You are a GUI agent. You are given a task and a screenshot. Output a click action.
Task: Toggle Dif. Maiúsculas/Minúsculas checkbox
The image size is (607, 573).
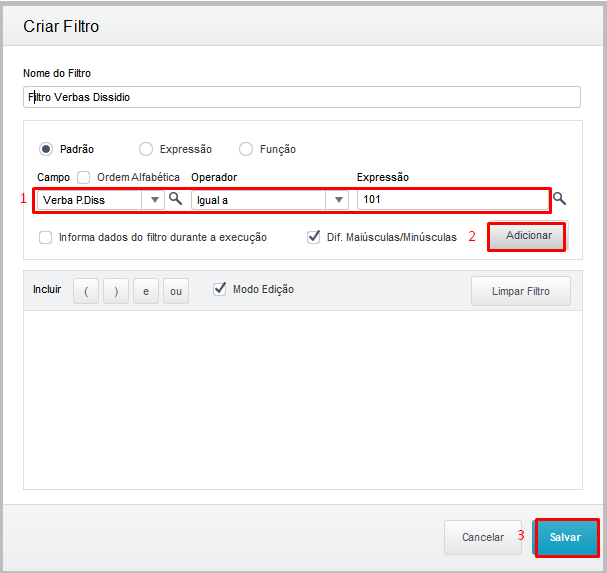313,237
